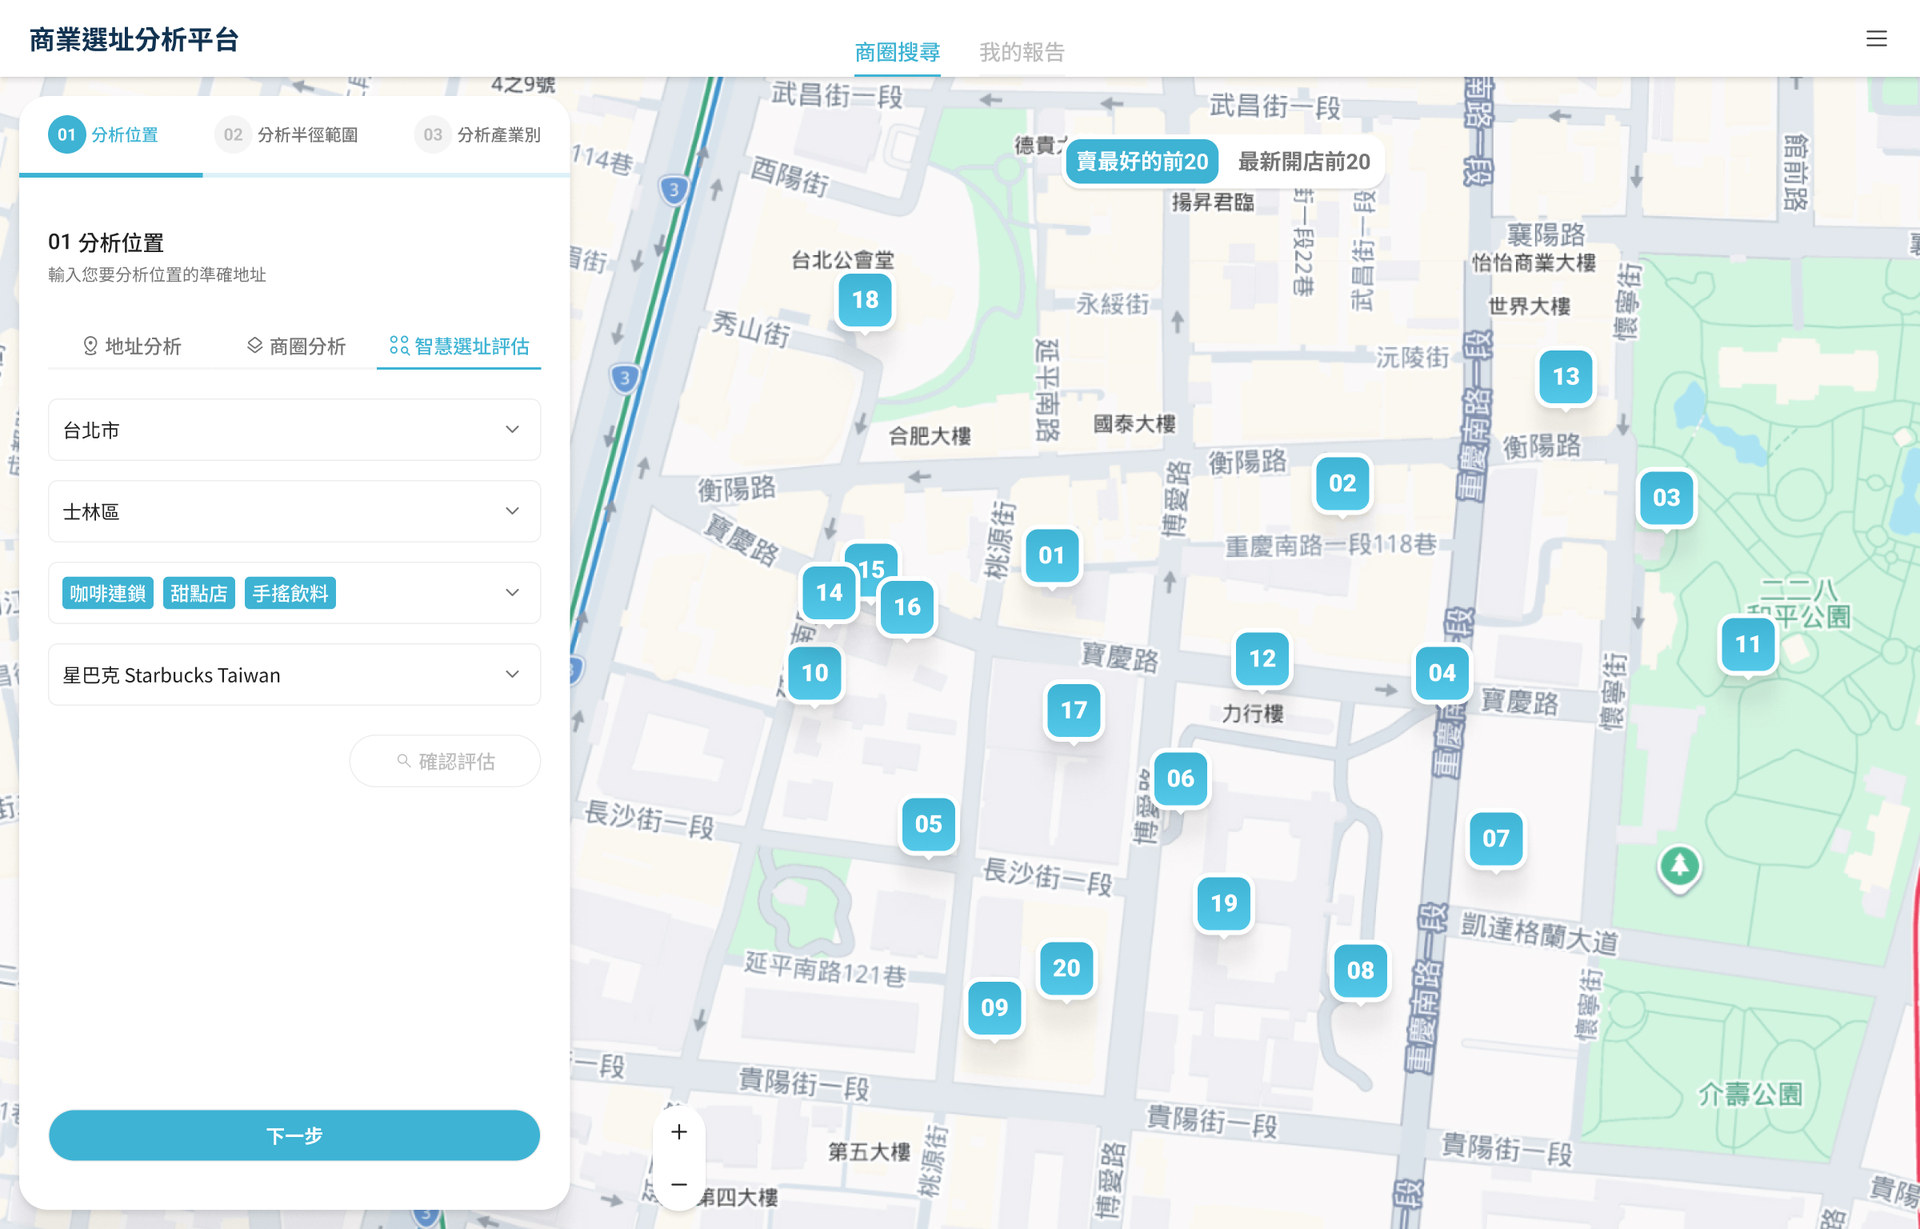The image size is (1920, 1229).
Task: Click map marker 03
Action: click(1666, 498)
